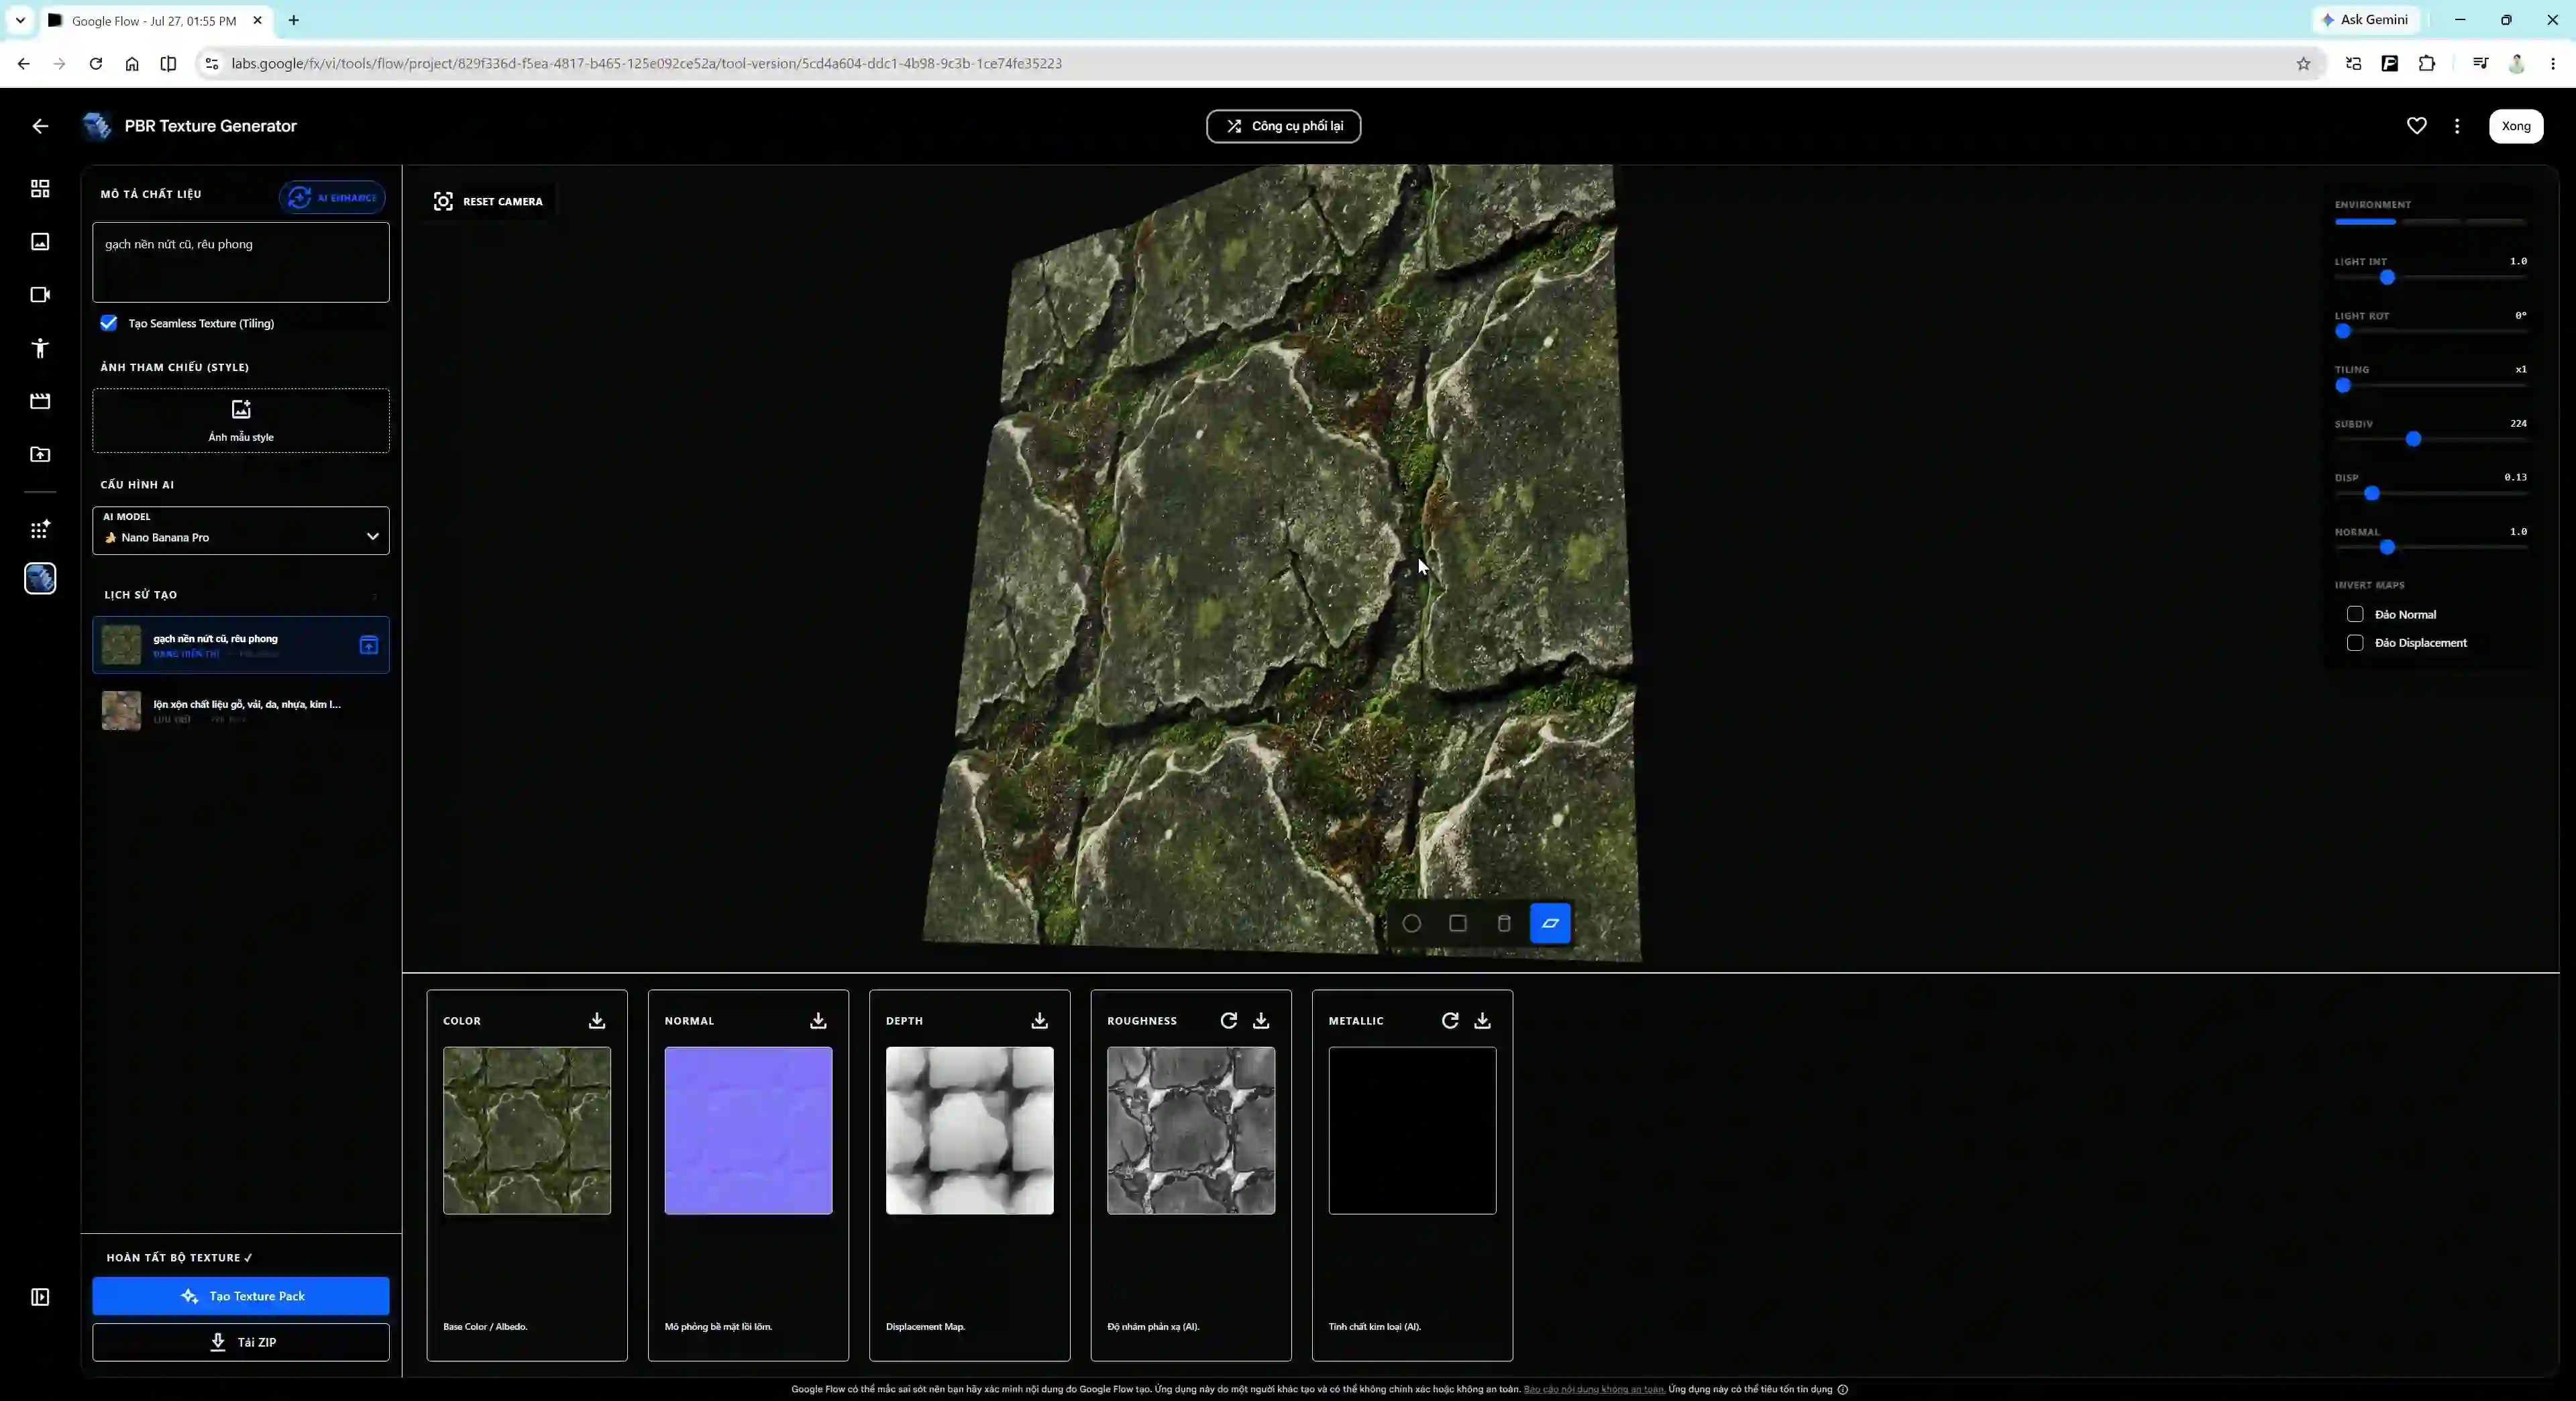Open the app's three-dot more options menu

pos(2457,126)
